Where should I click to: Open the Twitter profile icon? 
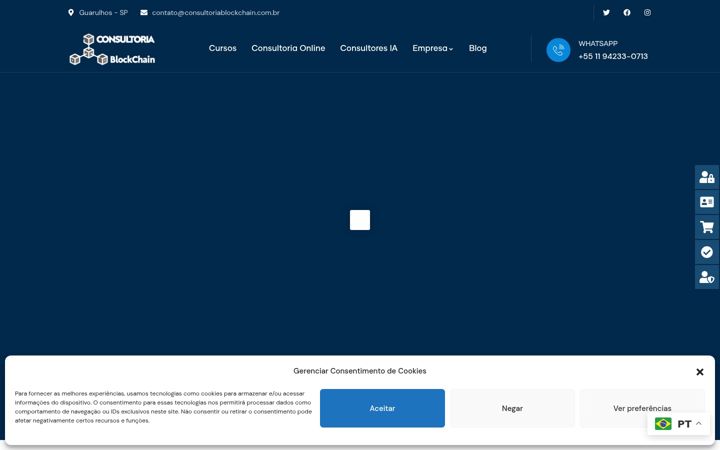pyautogui.click(x=606, y=12)
